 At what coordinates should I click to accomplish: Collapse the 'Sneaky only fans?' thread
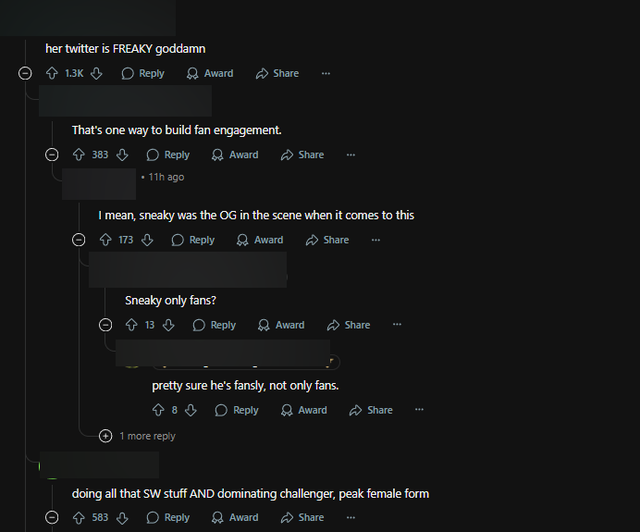[x=105, y=325]
